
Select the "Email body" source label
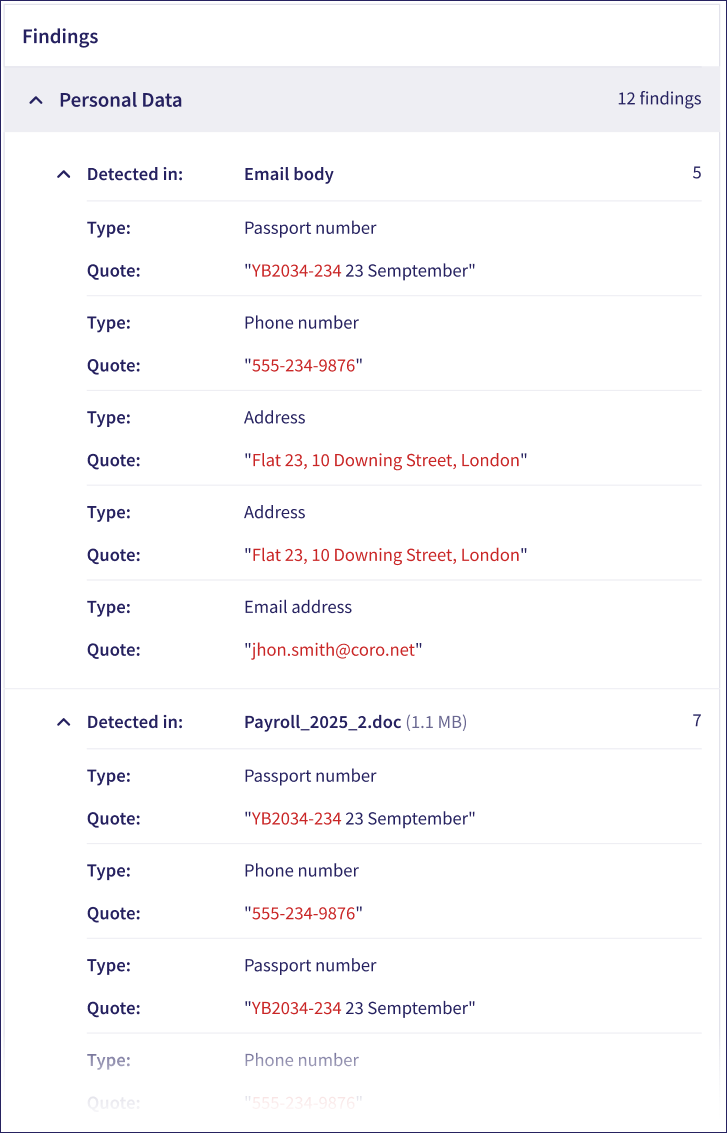(x=289, y=174)
